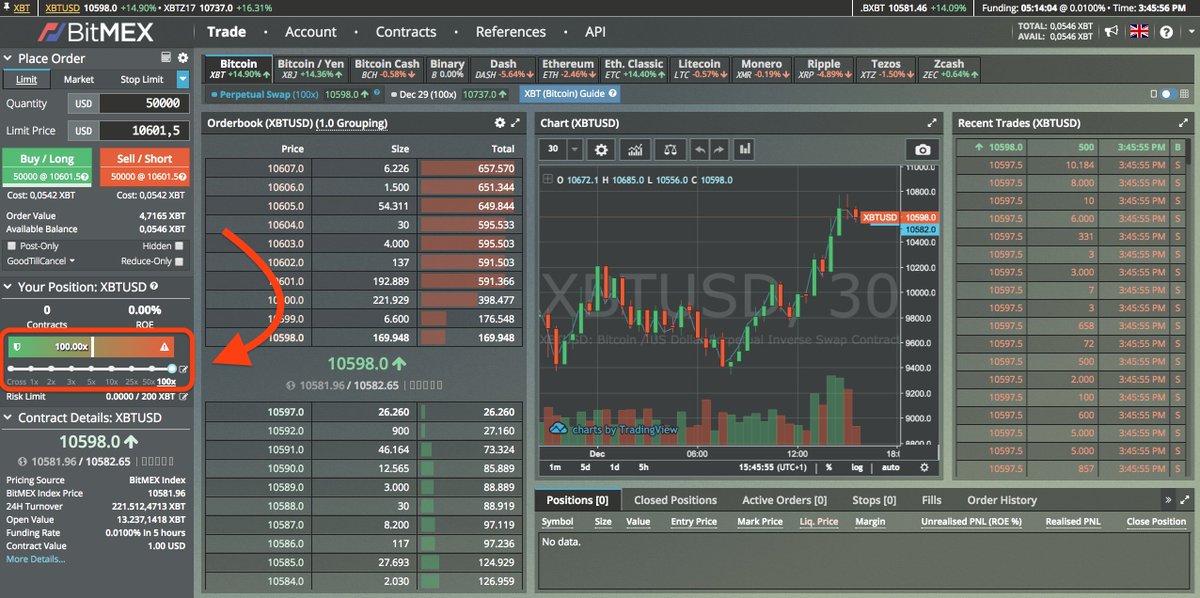Open order type dropdown next to Stop Limit
1200x598 pixels.
pyautogui.click(x=183, y=79)
